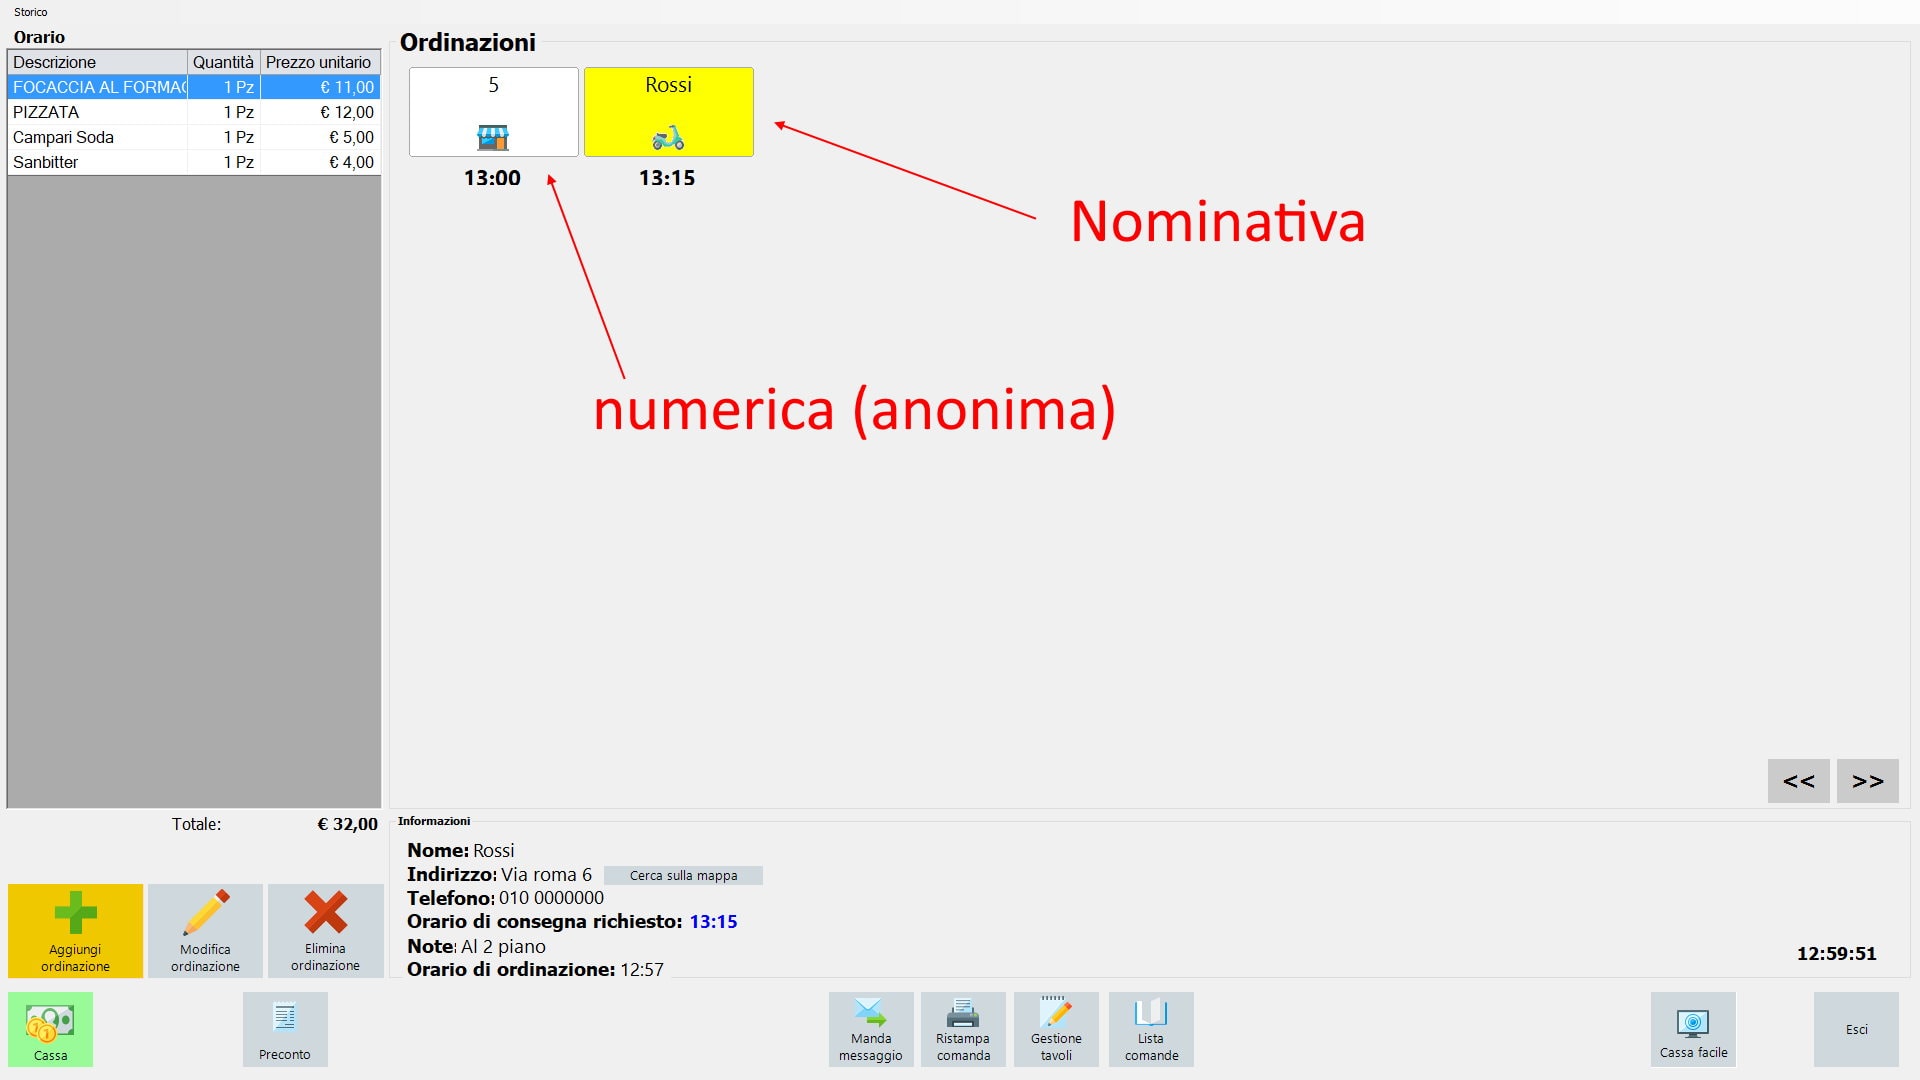Open the Preconto receipt button
The height and width of the screenshot is (1080, 1920).
(285, 1029)
